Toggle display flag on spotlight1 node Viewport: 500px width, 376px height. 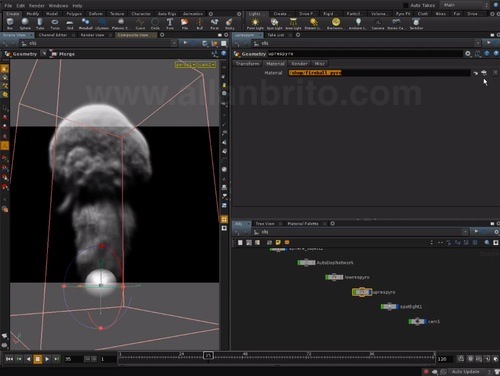pos(396,306)
